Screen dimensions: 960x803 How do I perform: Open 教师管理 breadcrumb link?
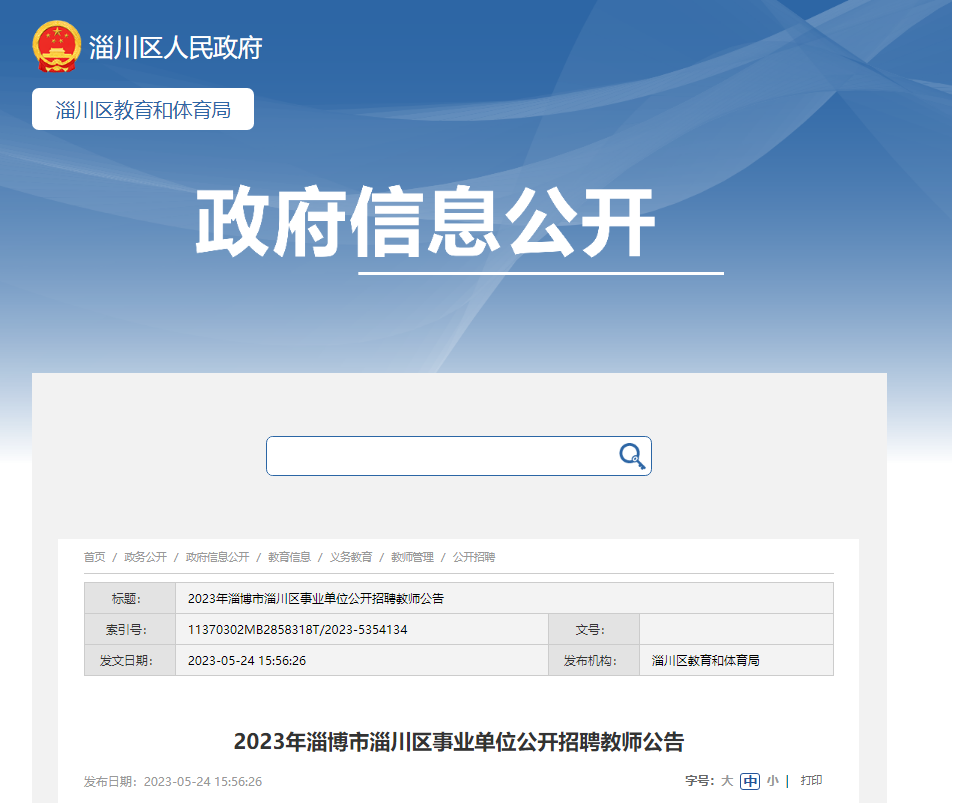point(412,557)
